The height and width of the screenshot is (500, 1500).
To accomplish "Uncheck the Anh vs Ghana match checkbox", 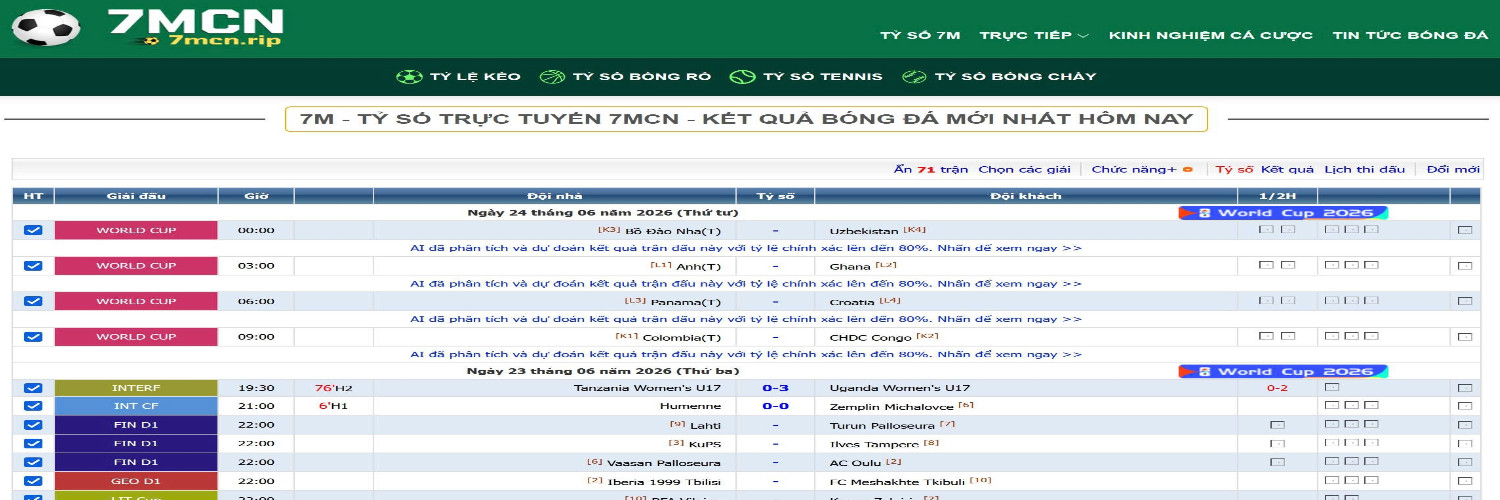I will pos(33,265).
